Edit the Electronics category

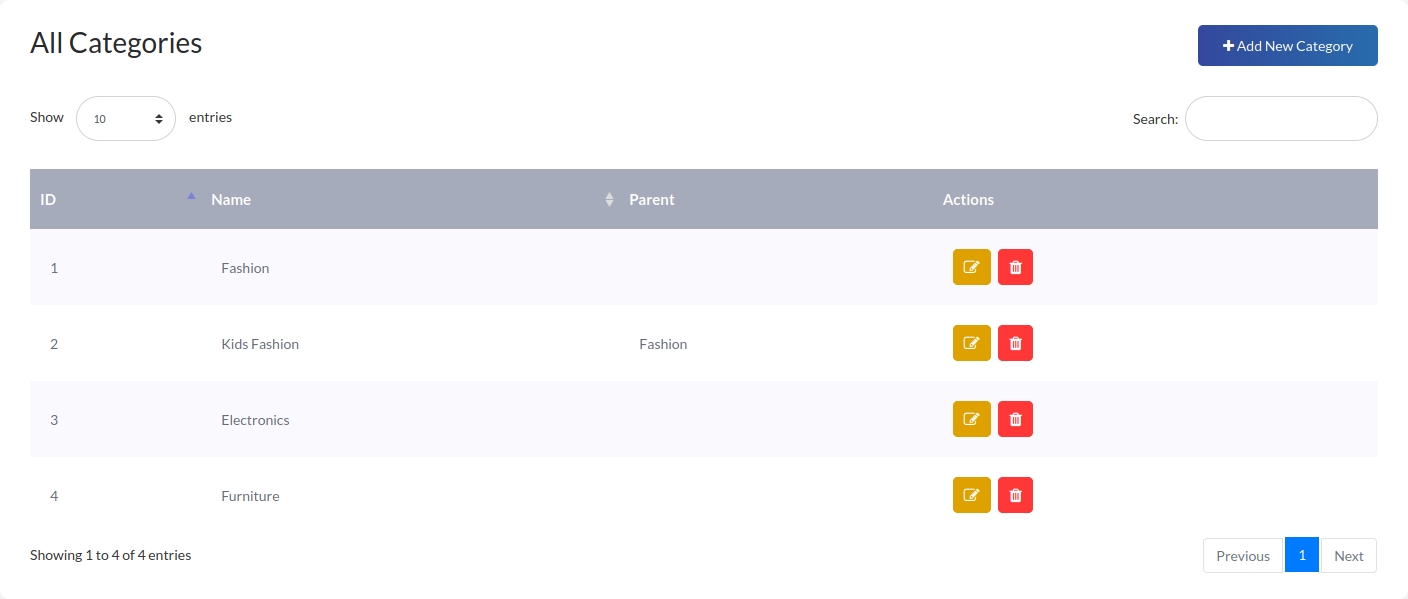coord(971,419)
